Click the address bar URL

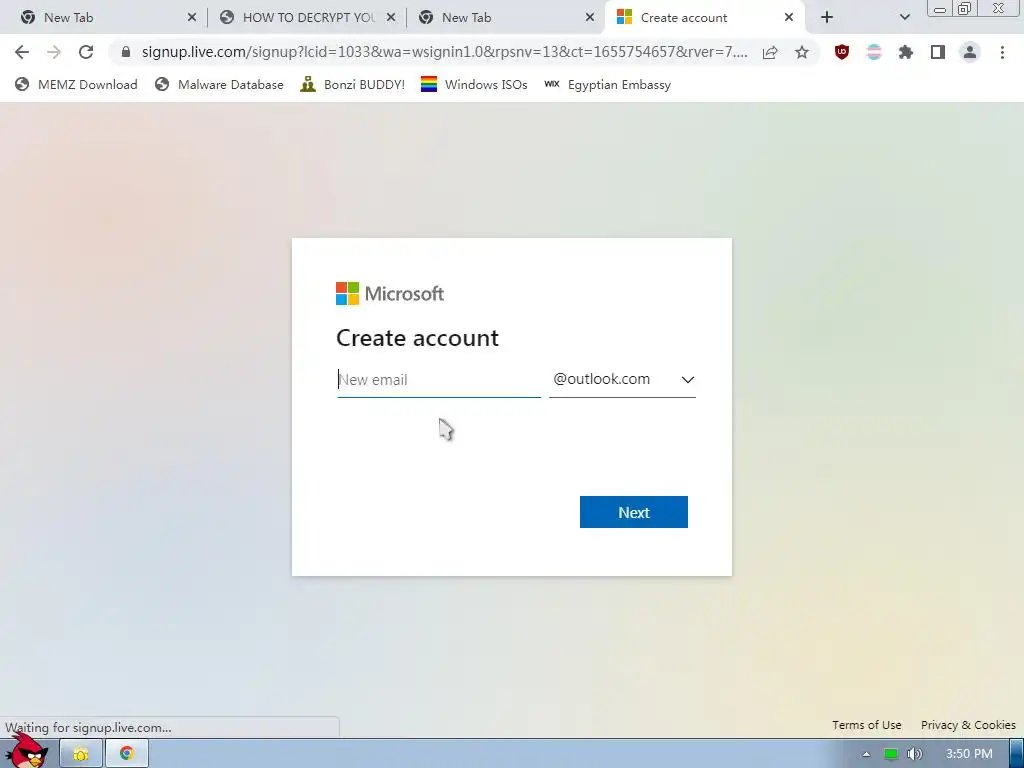coord(444,52)
